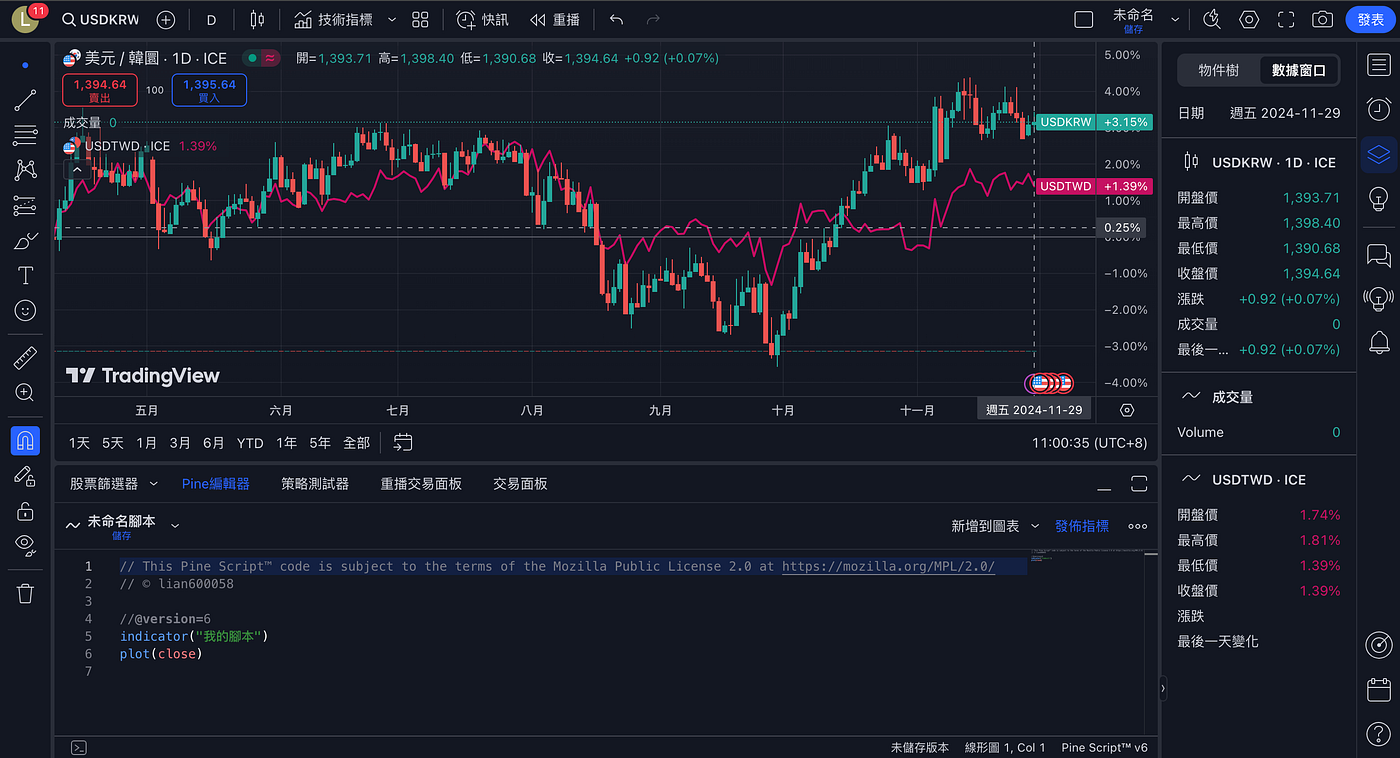This screenshot has width=1400, height=758.
Task: Open the Fibonacci and Gann tools
Action: [25, 135]
